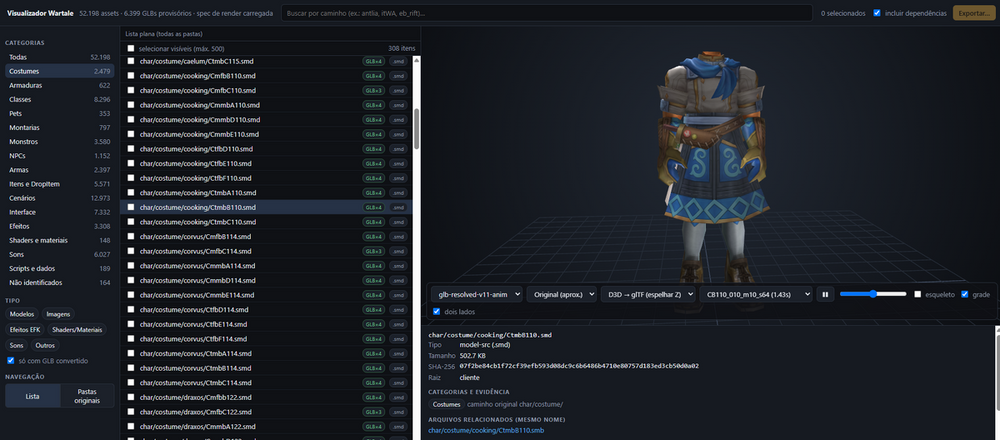Click .smd badge on corvus/CtmbA114.smd row

tap(399, 353)
